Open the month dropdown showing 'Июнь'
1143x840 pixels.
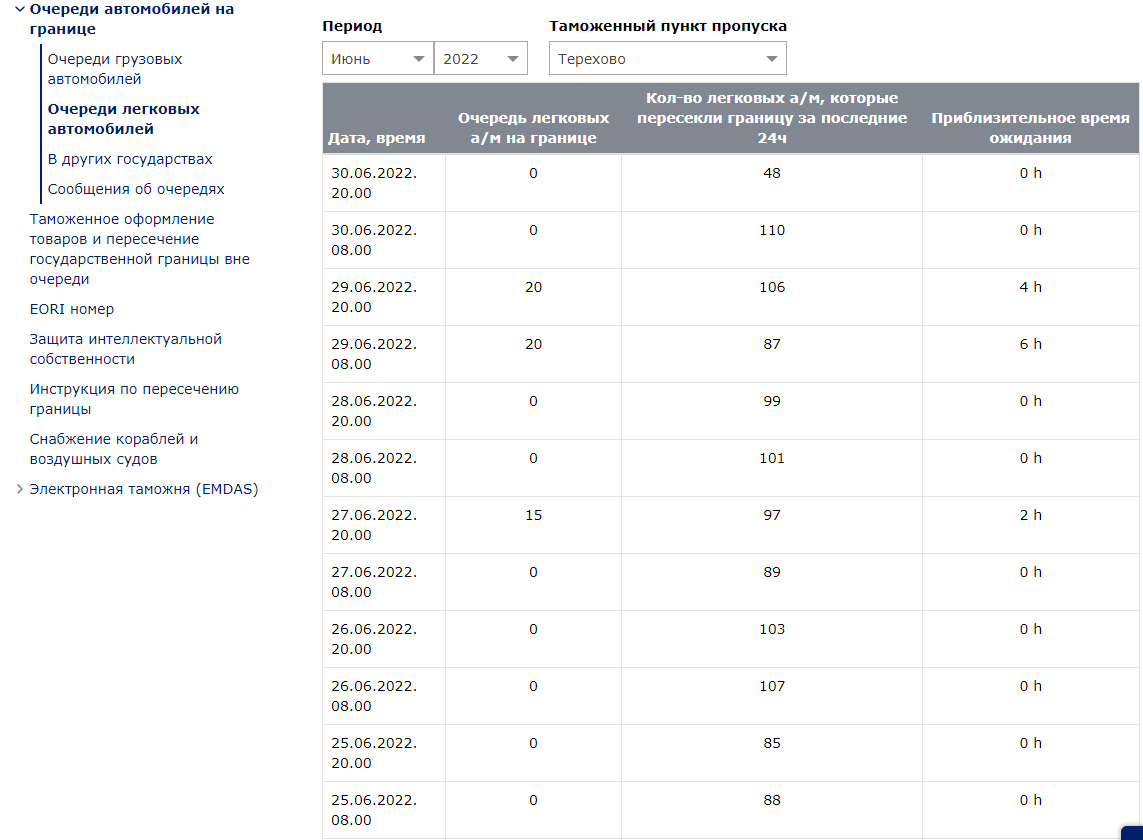pyautogui.click(x=377, y=59)
